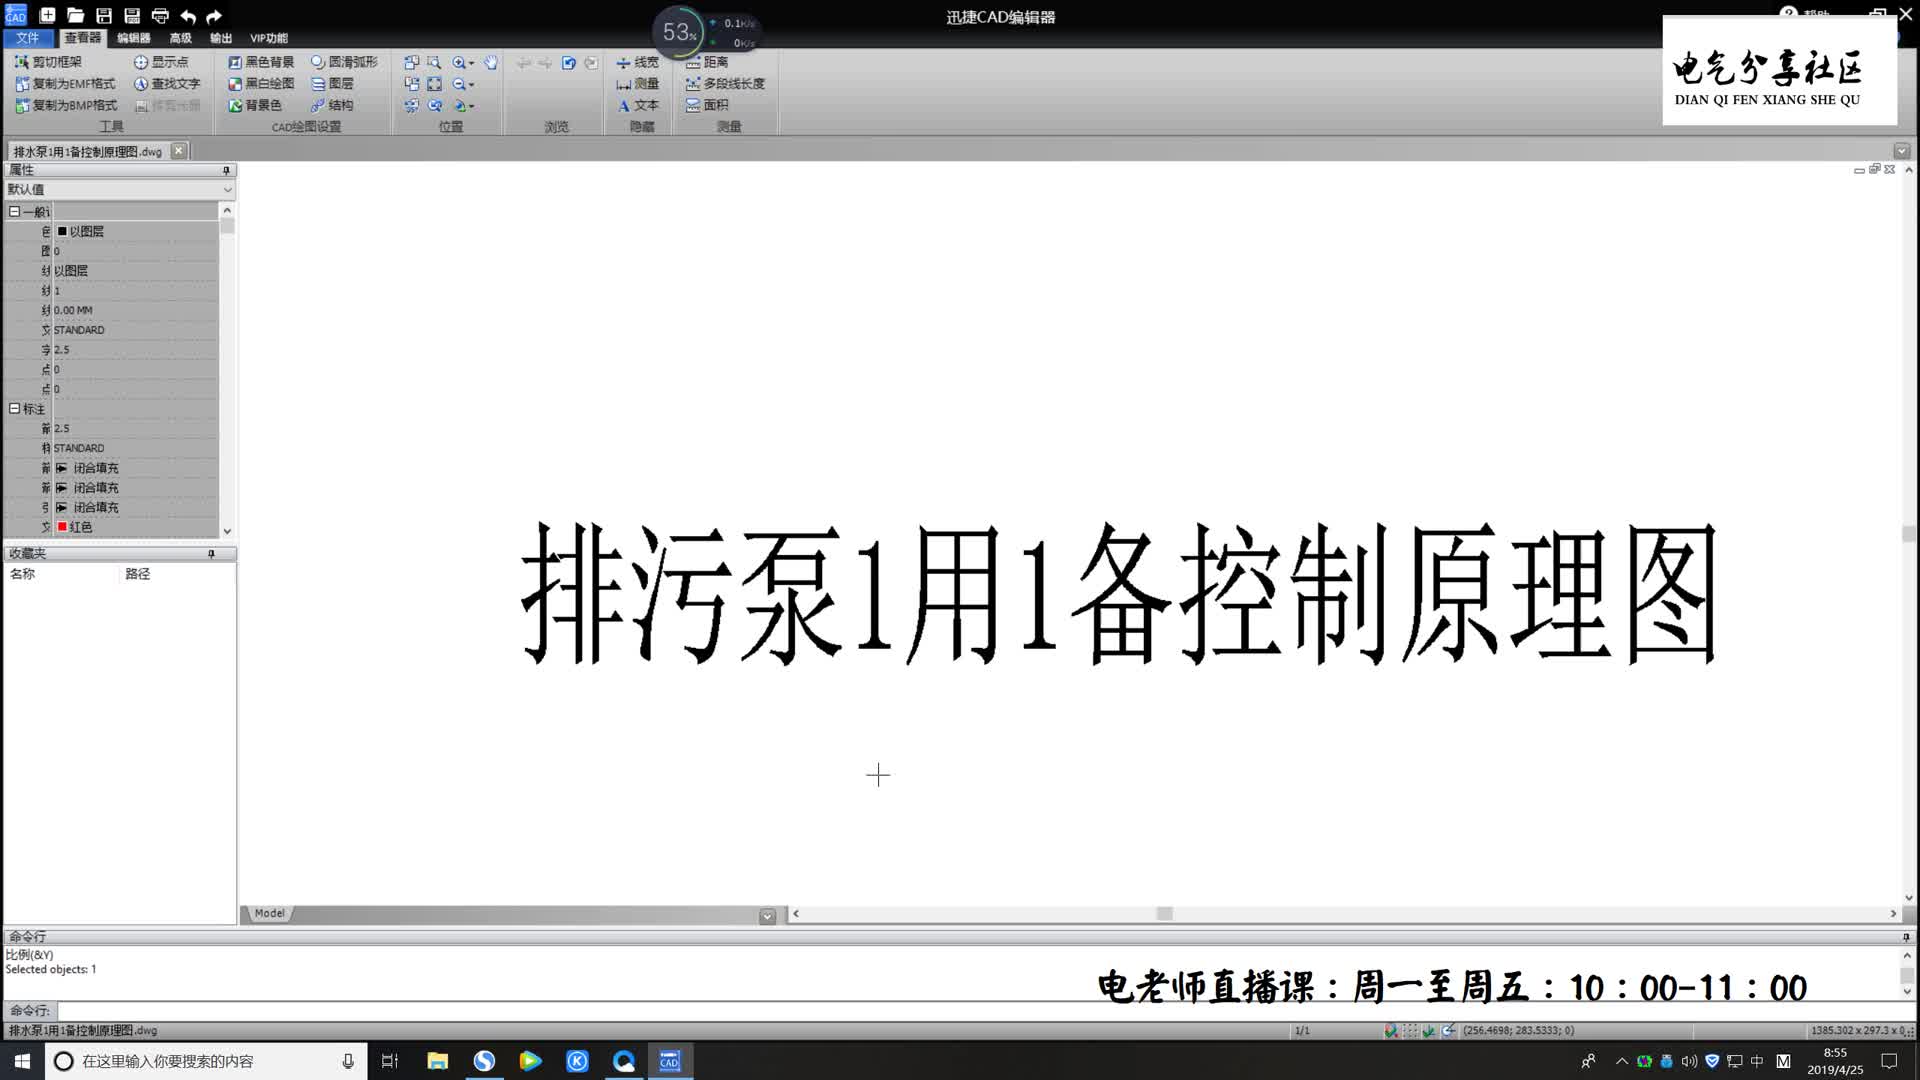The width and height of the screenshot is (1920, 1080).
Task: Open the VIP功能 ribbon tab
Action: click(268, 38)
